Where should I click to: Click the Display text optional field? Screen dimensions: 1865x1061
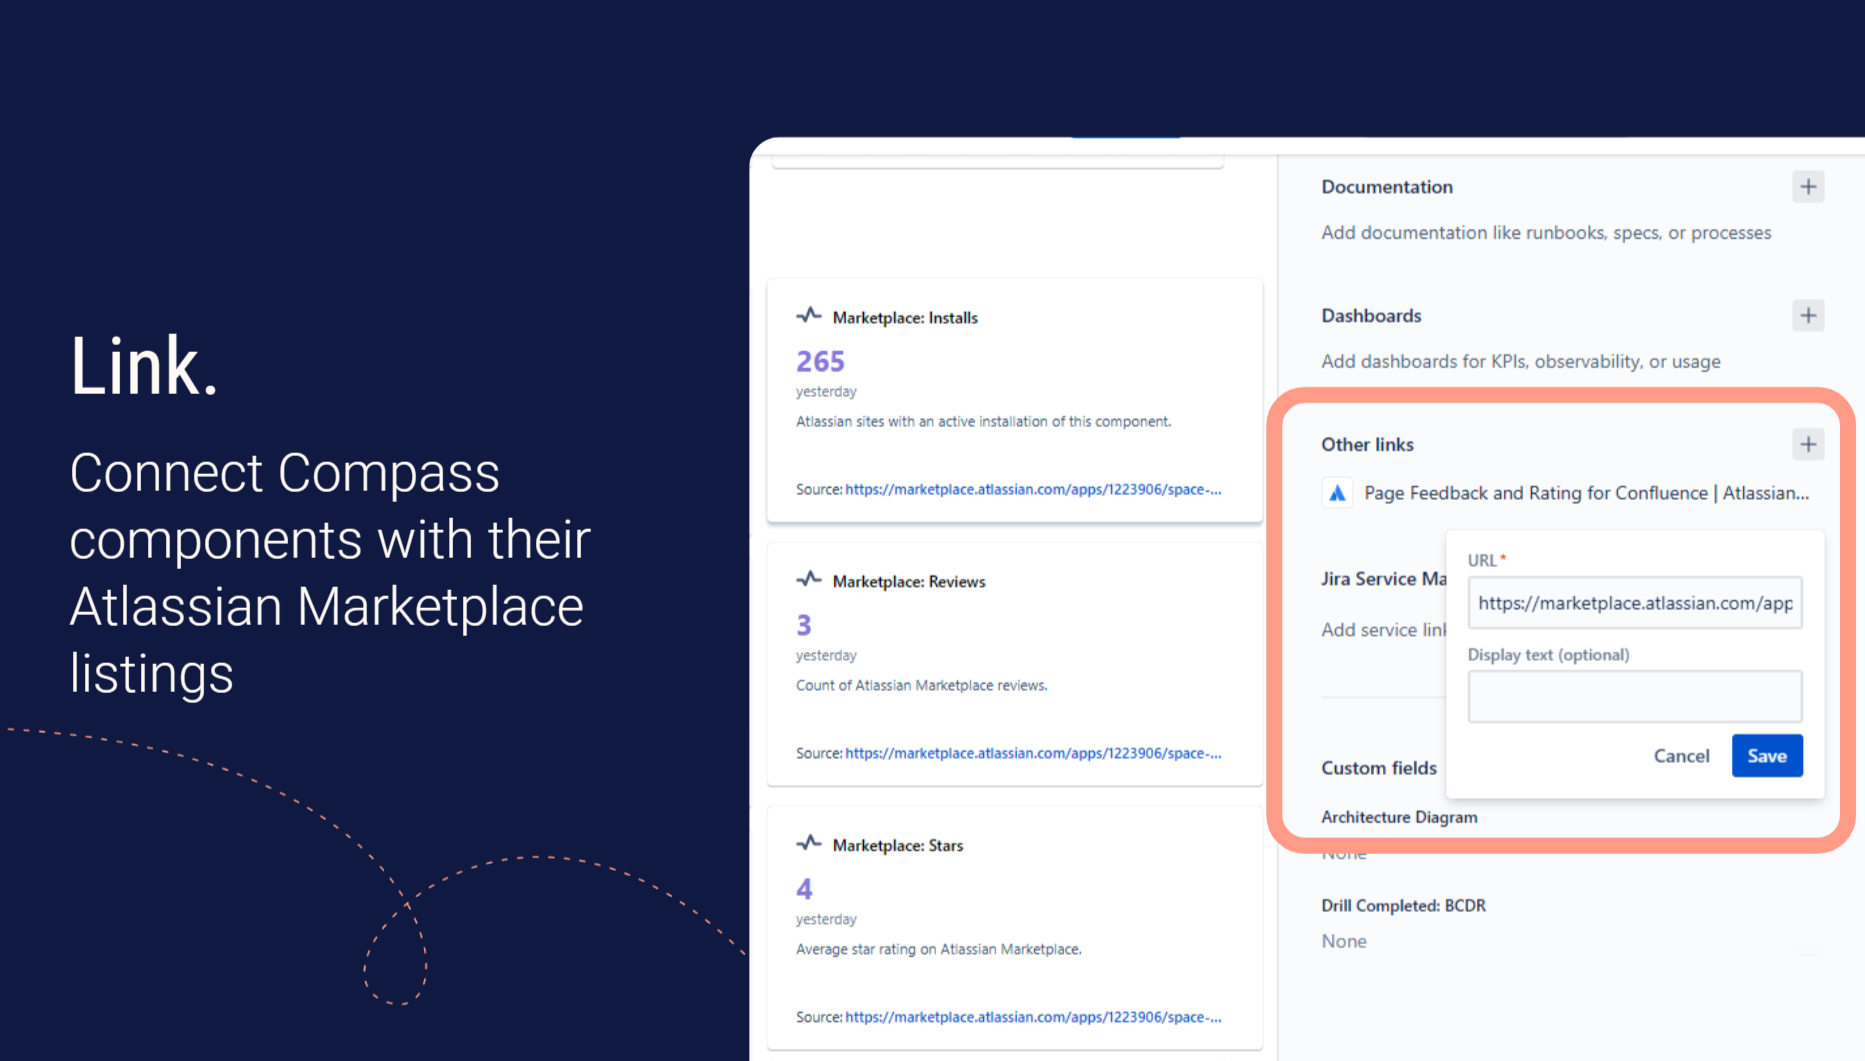1634,696
